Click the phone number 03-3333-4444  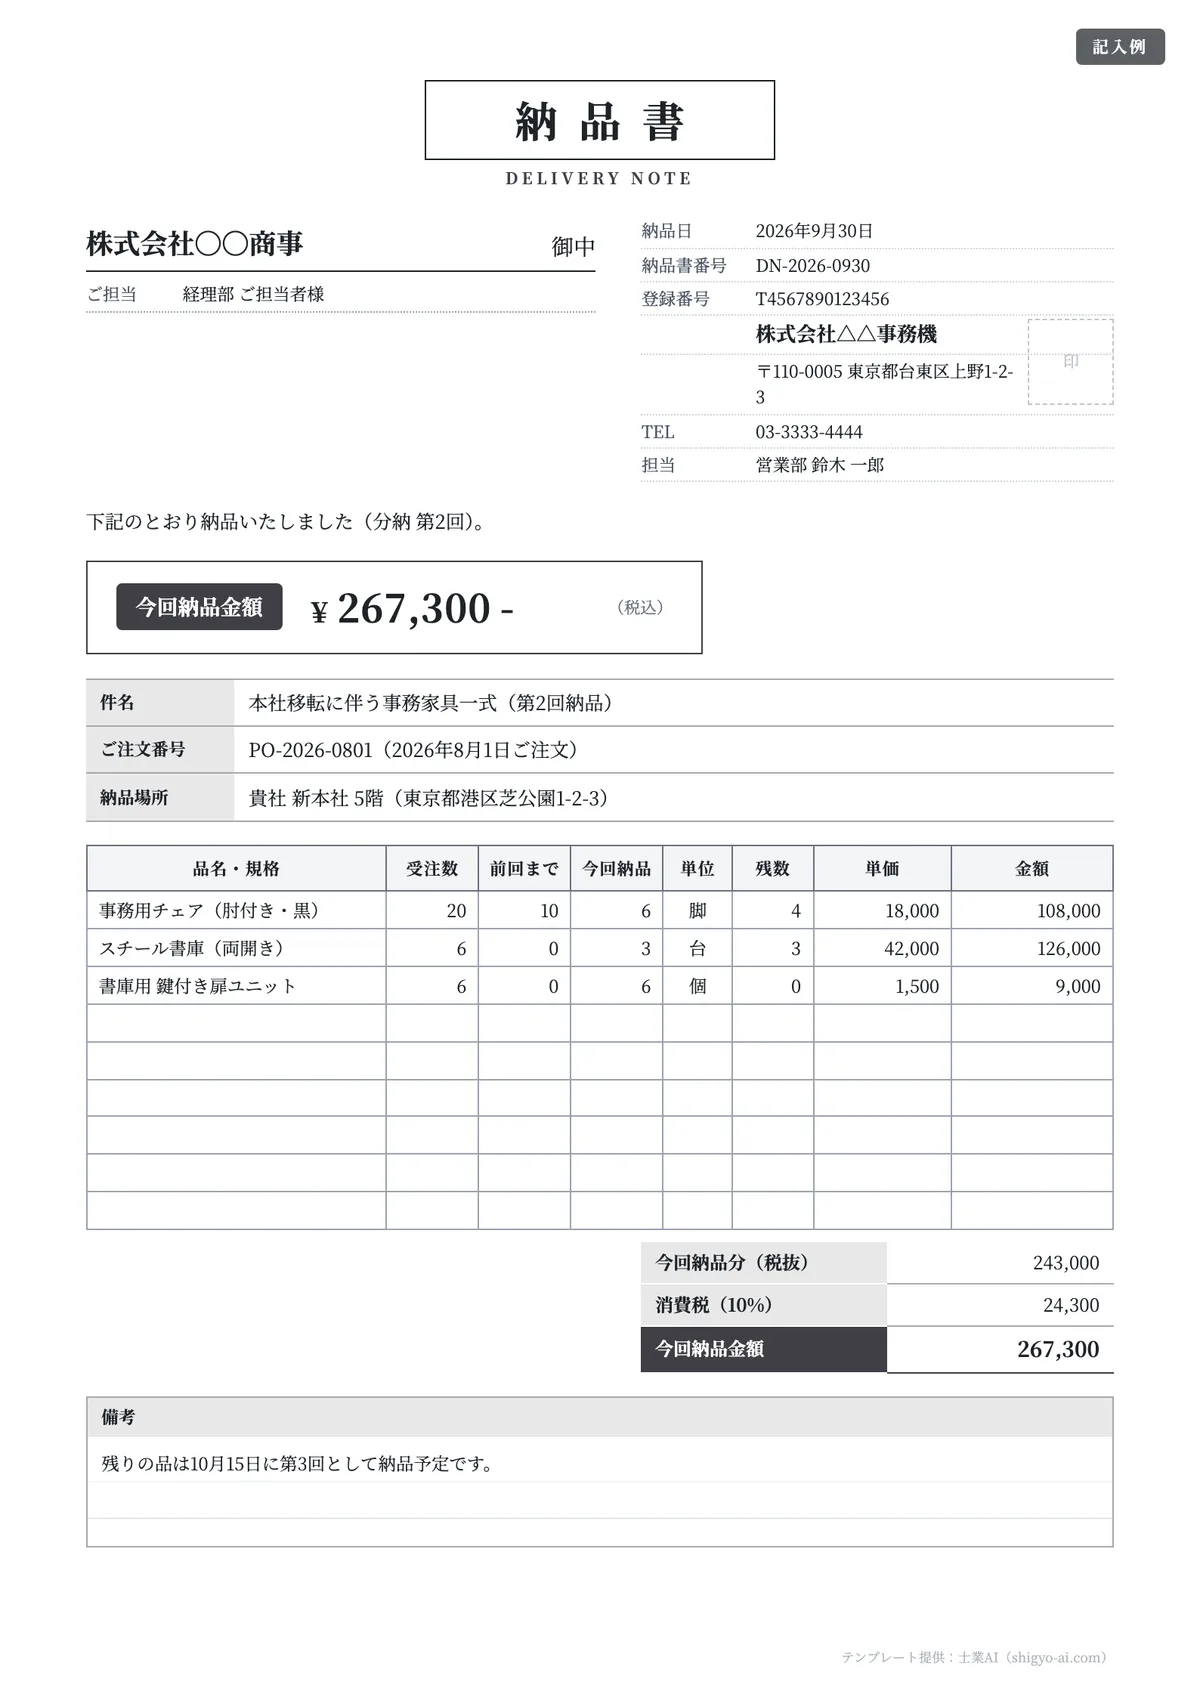(x=809, y=432)
